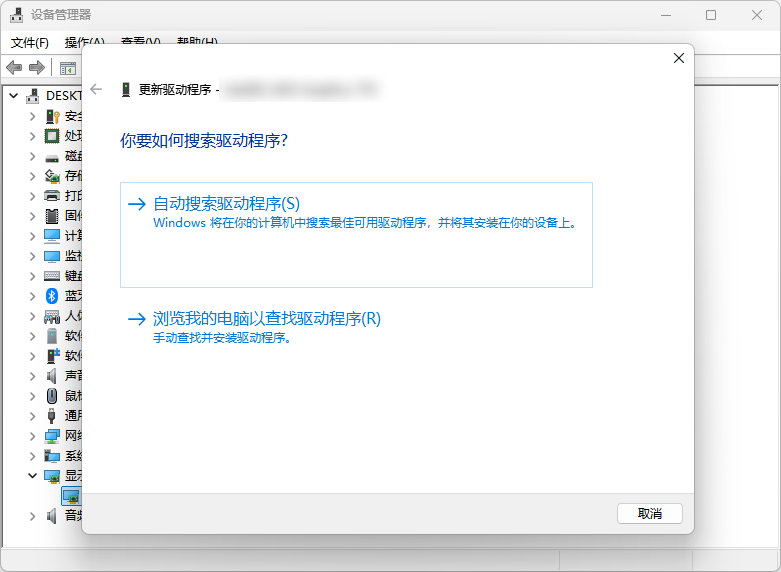This screenshot has width=781, height=572.
Task: Collapse the display adapters tree node
Action: click(x=33, y=476)
